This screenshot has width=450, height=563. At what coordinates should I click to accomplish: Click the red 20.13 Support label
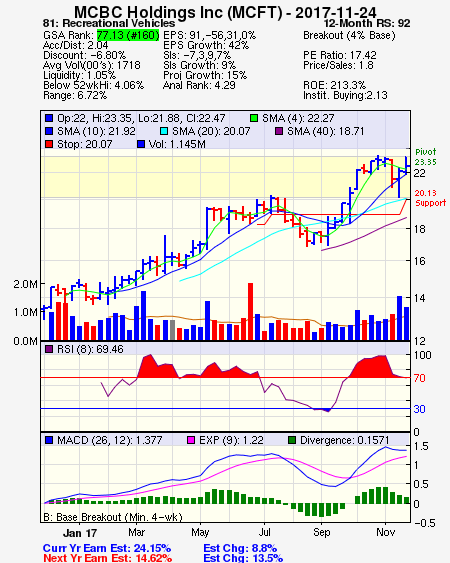(x=430, y=198)
